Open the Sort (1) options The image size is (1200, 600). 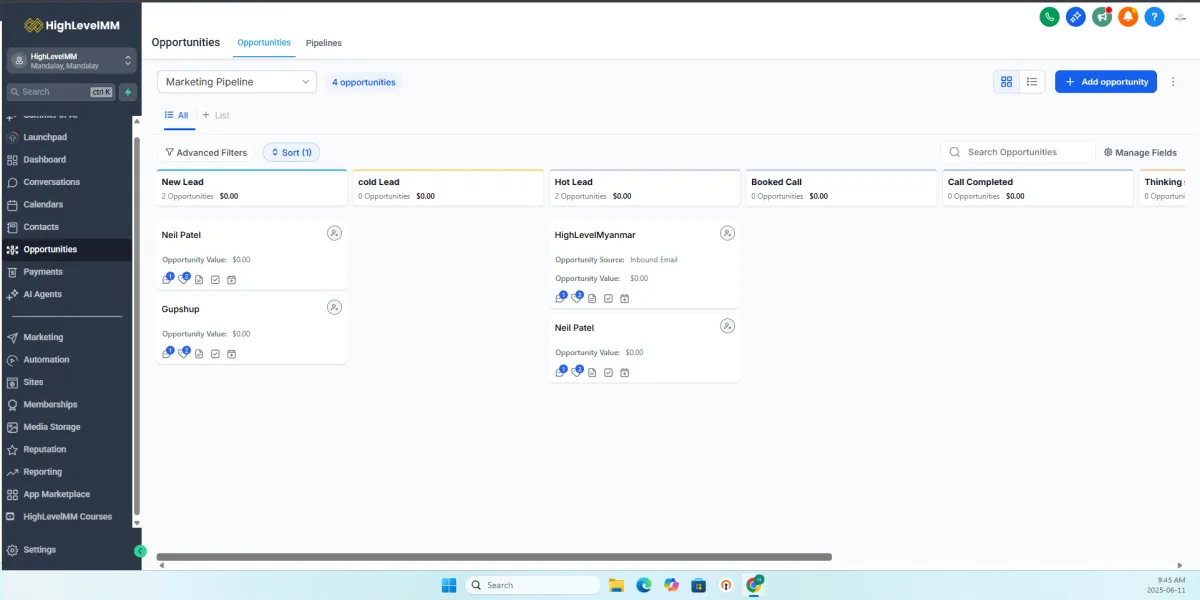[x=291, y=153]
